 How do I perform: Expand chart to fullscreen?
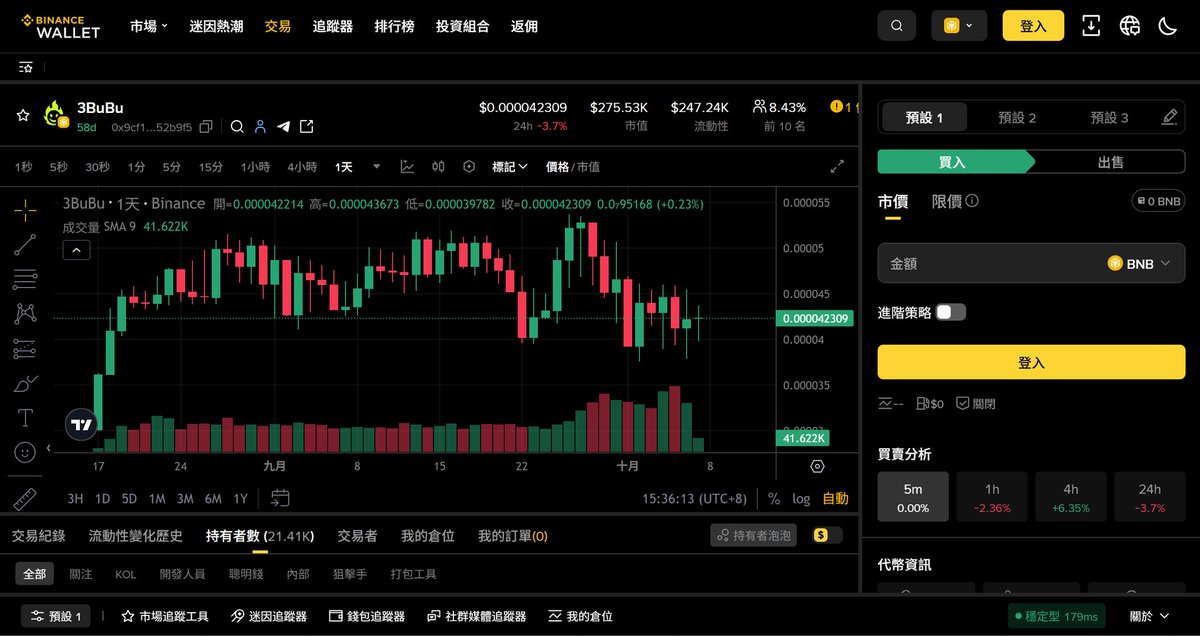(x=837, y=167)
